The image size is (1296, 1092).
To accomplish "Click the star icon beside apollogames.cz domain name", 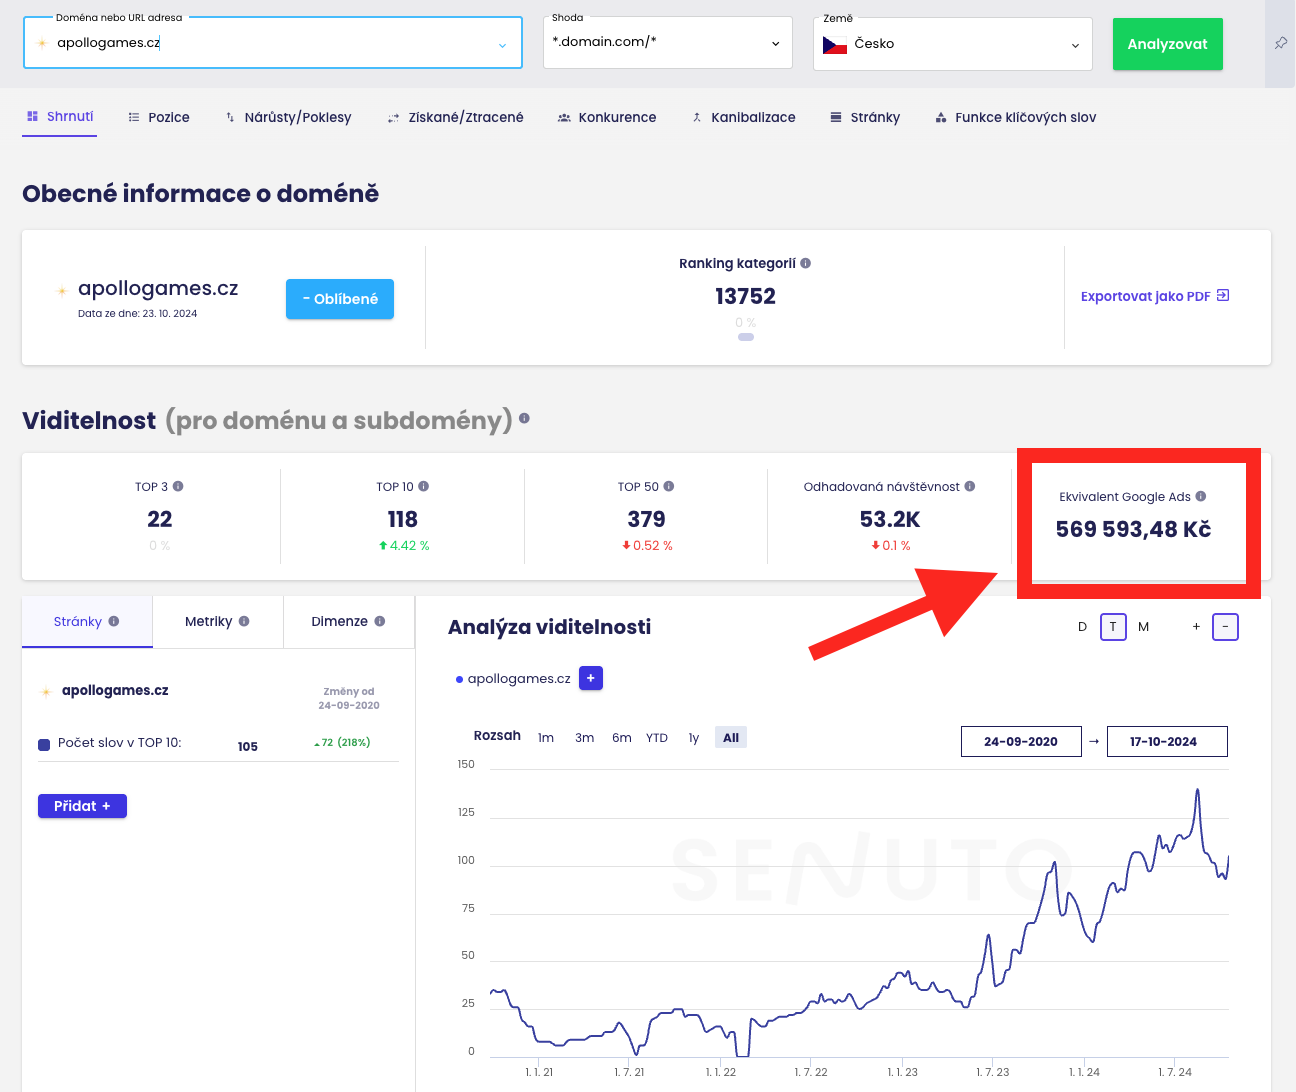I will coord(62,289).
